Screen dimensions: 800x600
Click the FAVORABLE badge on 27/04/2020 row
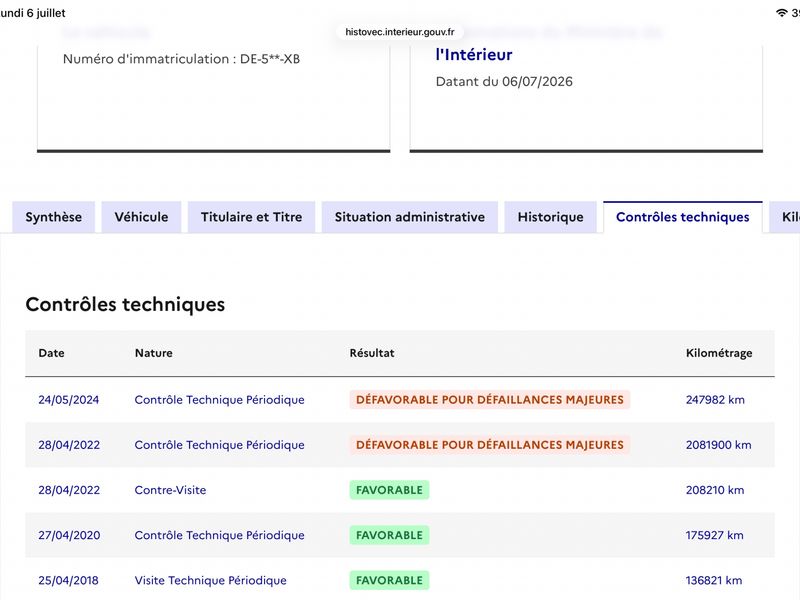tap(389, 535)
